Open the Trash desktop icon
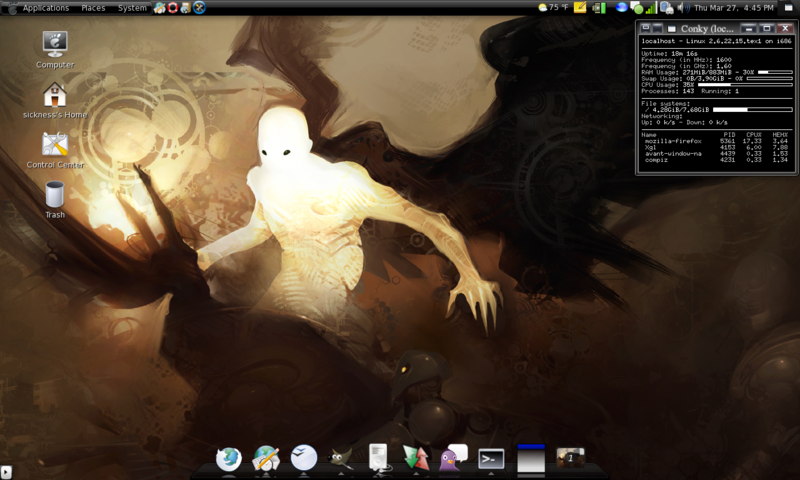 55,200
